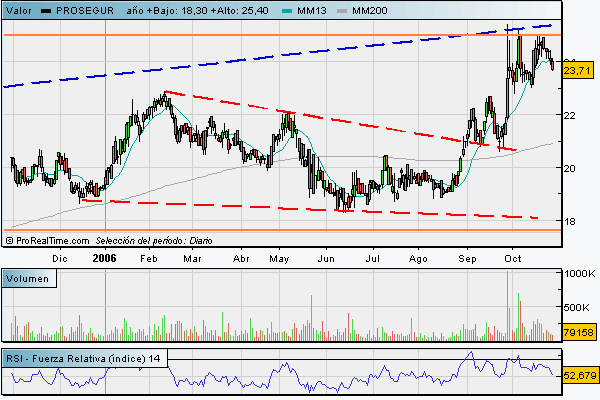Viewport: 600px width, 400px height.
Task: Click the Ago month axis label
Action: [418, 259]
